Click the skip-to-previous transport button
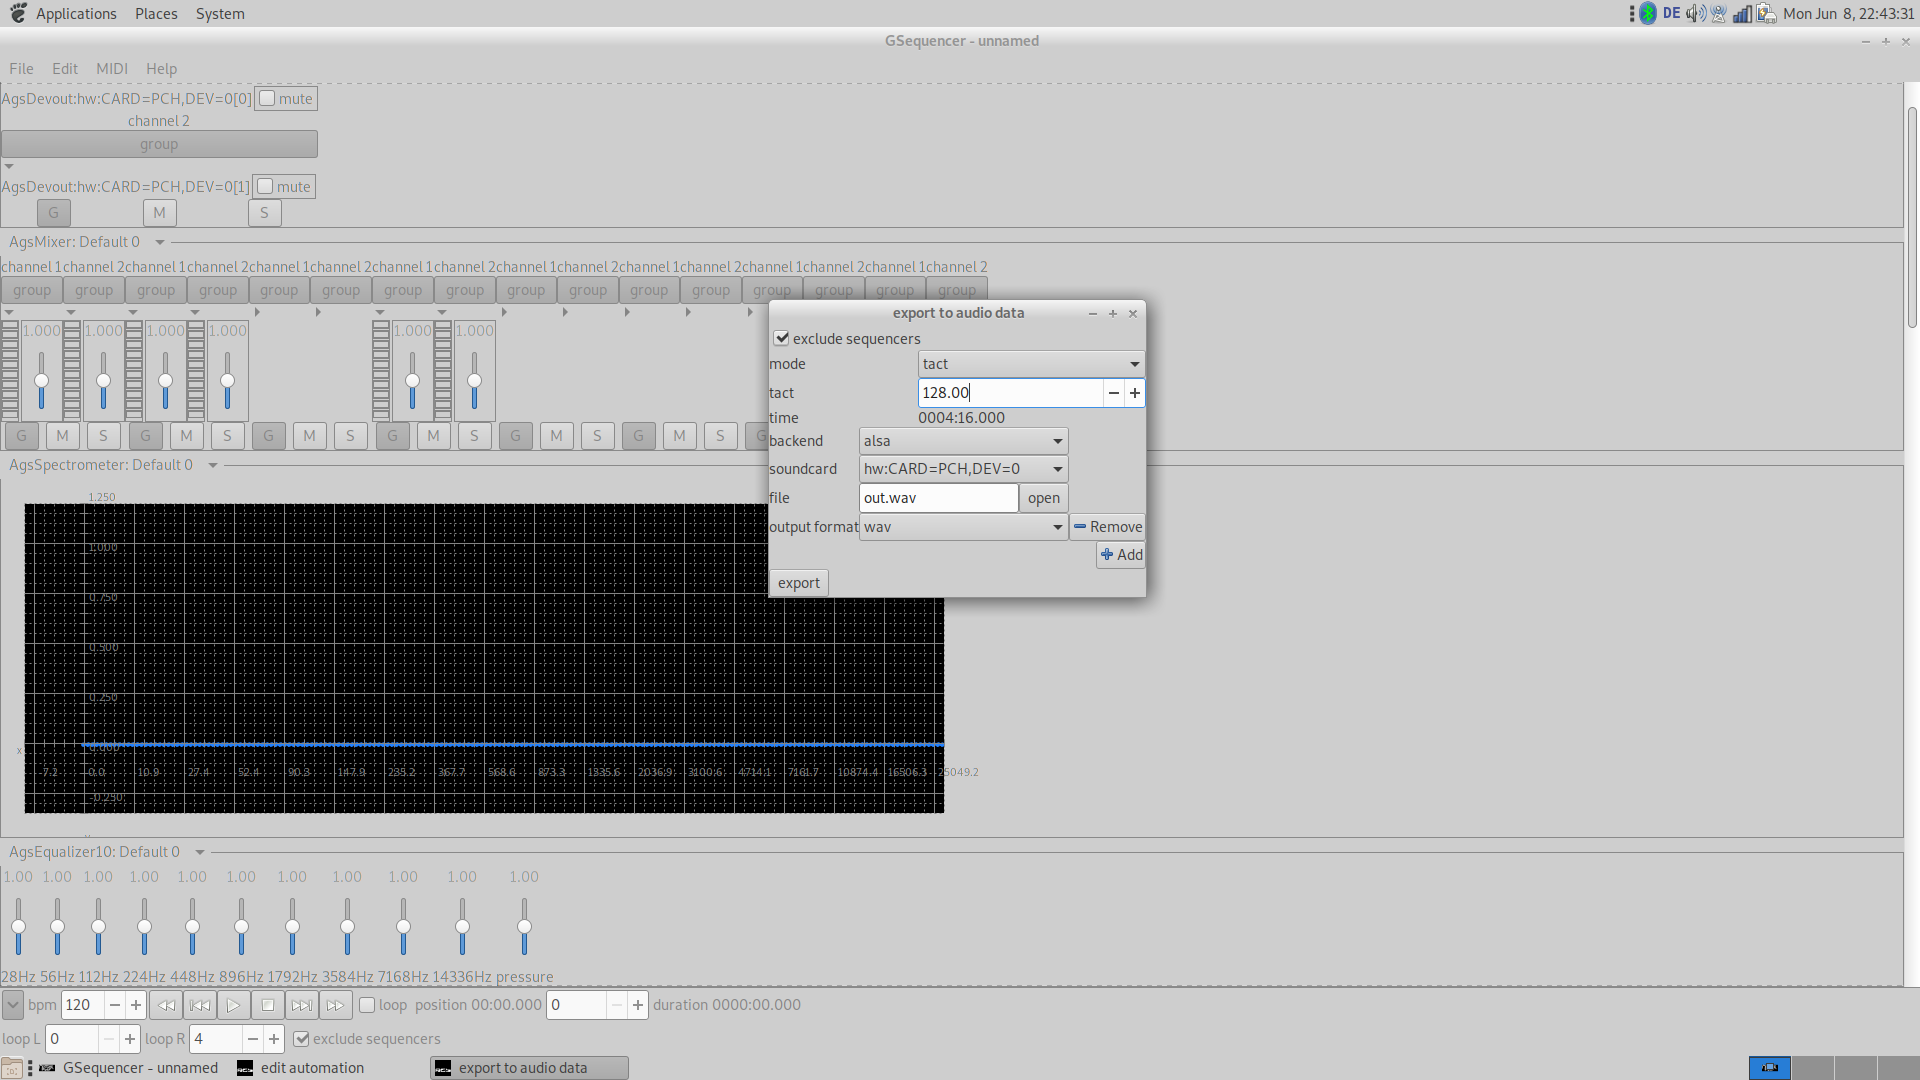Image resolution: width=1920 pixels, height=1080 pixels. (200, 1005)
